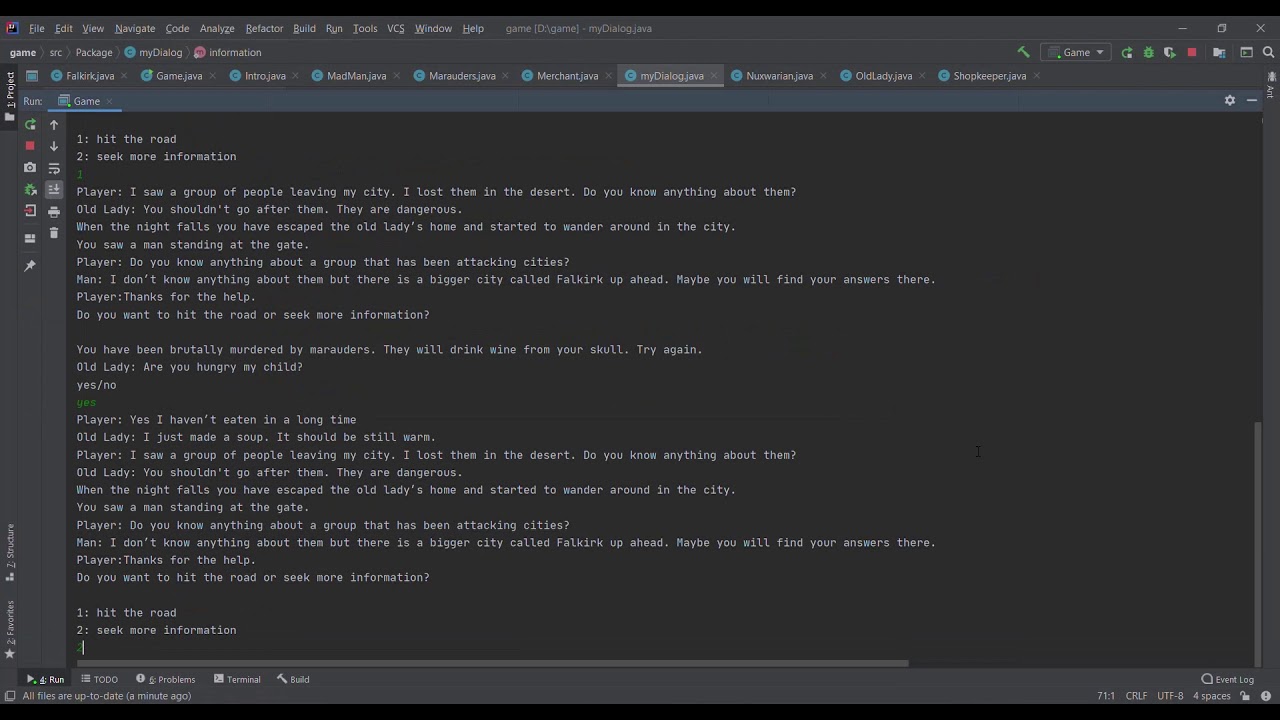Click the Search Everywhere magnifier icon
Image resolution: width=1280 pixels, height=720 pixels.
pos(1268,52)
